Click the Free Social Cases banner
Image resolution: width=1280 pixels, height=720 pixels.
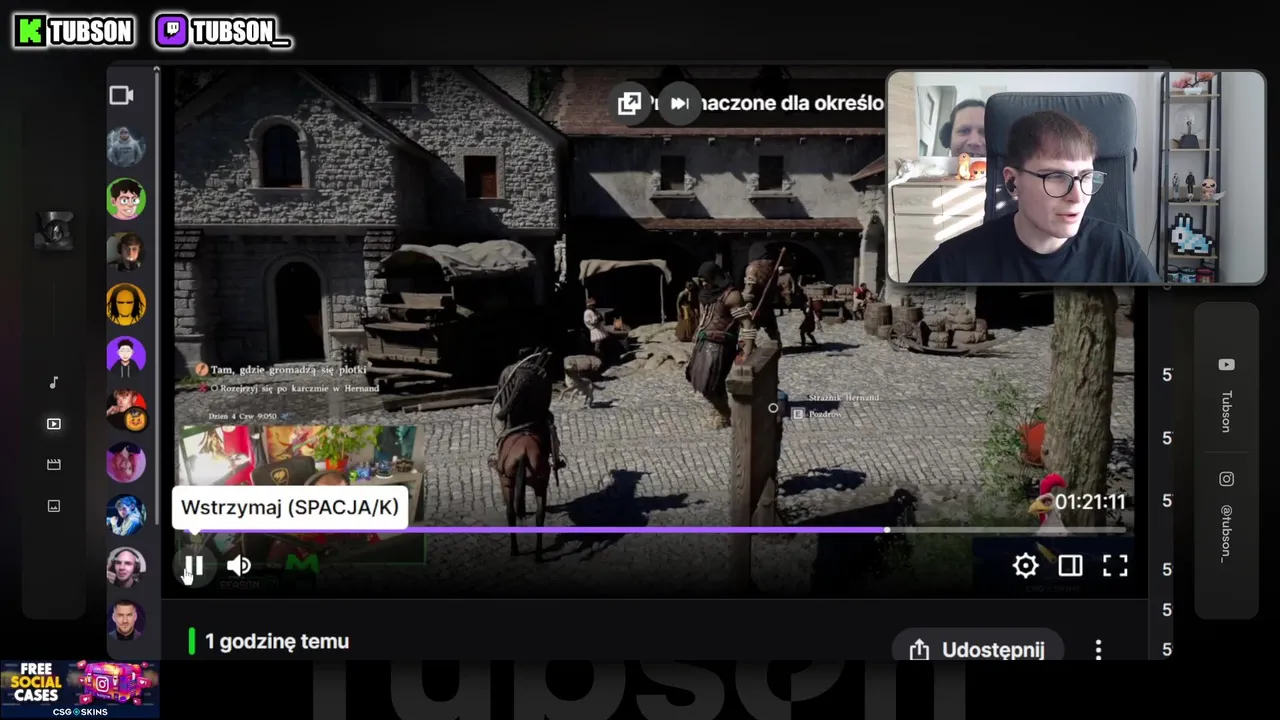pyautogui.click(x=79, y=690)
